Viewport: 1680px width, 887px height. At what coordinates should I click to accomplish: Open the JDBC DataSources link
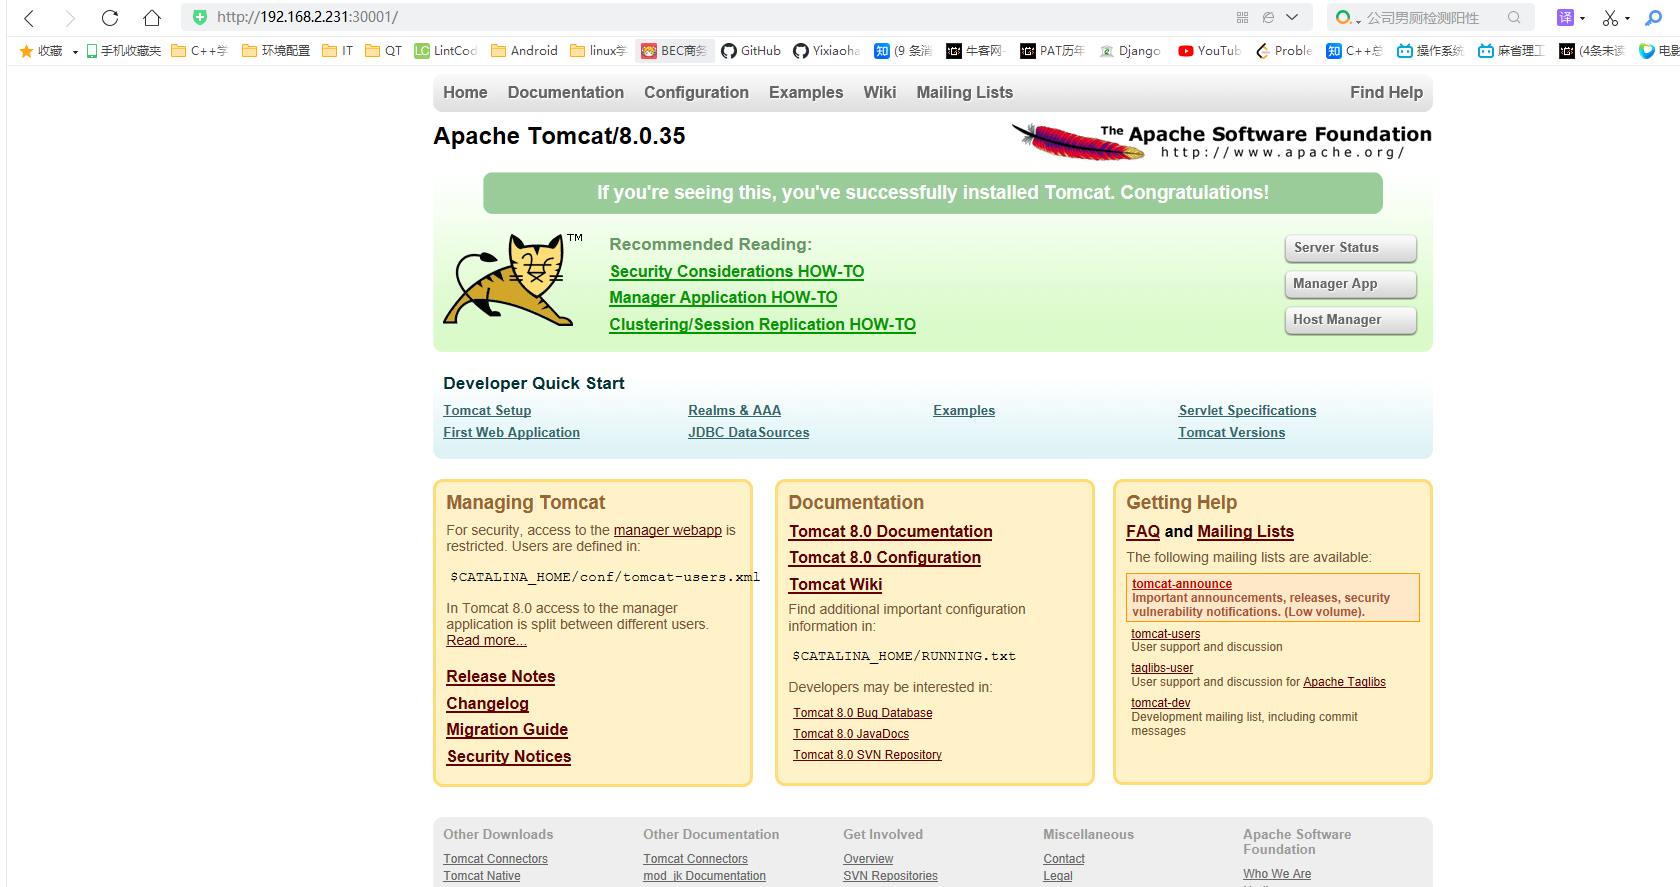click(x=749, y=432)
